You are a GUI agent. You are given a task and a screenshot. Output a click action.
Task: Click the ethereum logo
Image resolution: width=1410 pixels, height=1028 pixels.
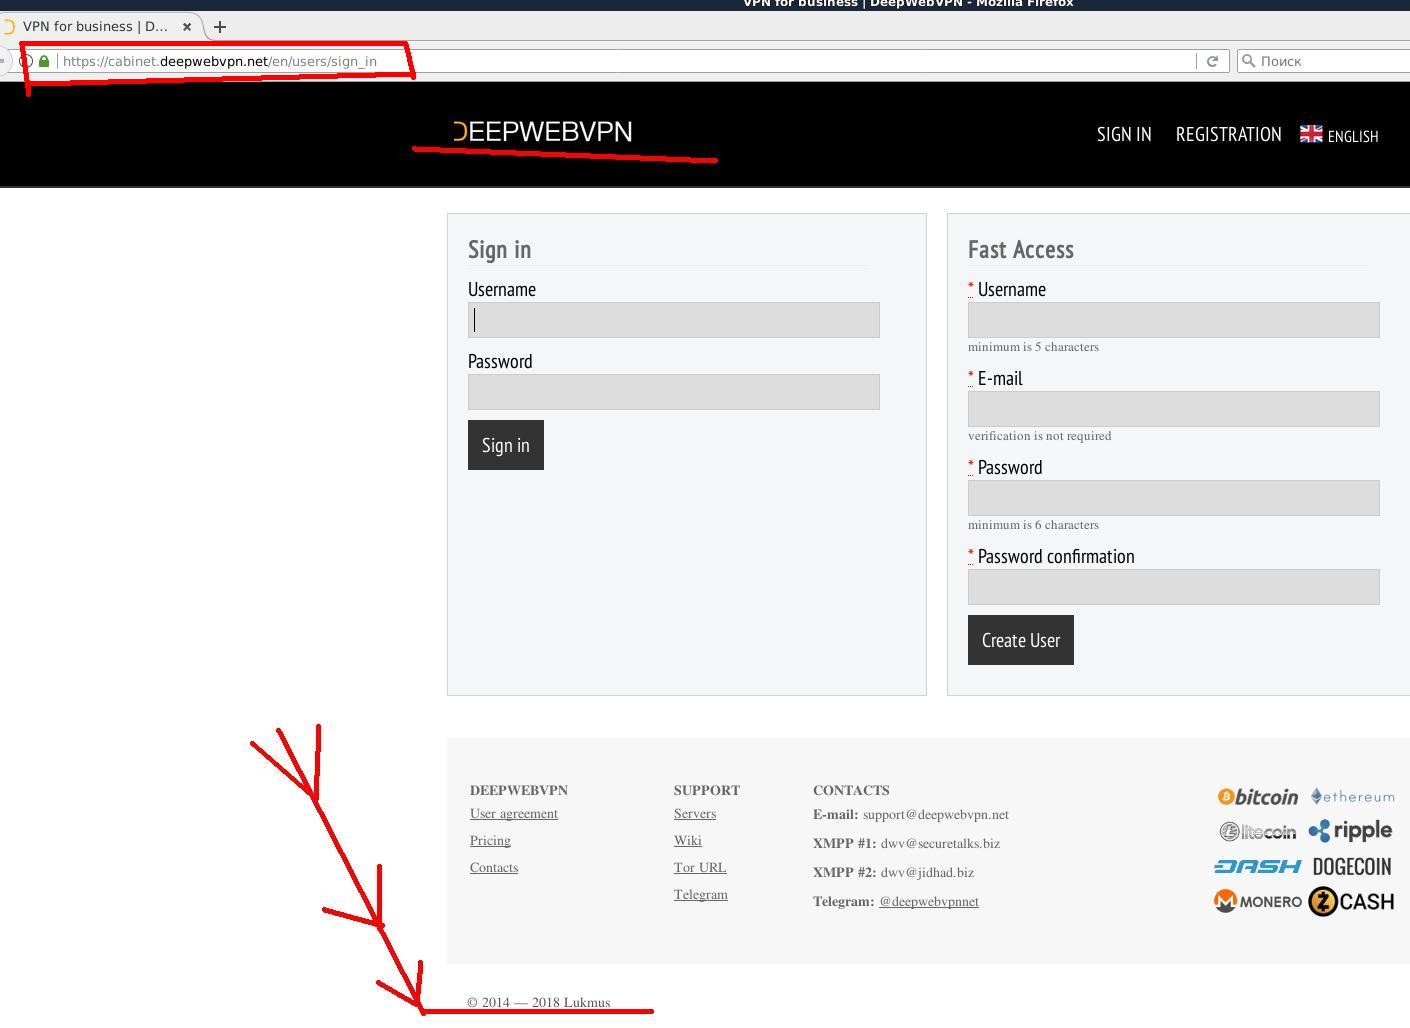click(x=1353, y=797)
